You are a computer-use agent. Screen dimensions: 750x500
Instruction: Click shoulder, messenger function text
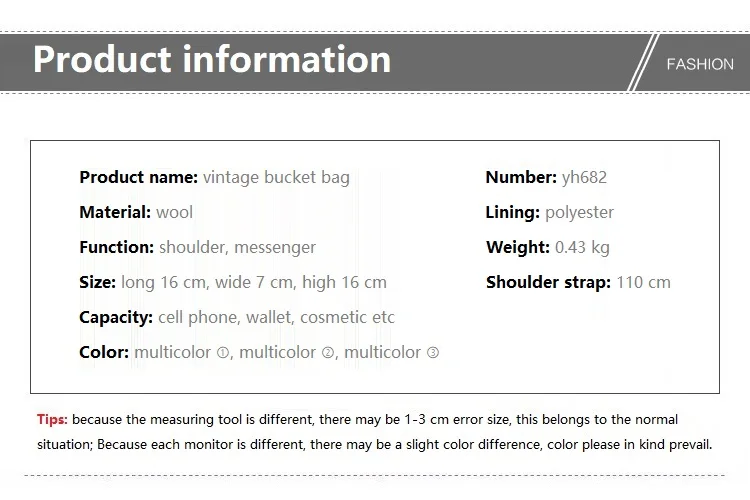[x=237, y=247]
